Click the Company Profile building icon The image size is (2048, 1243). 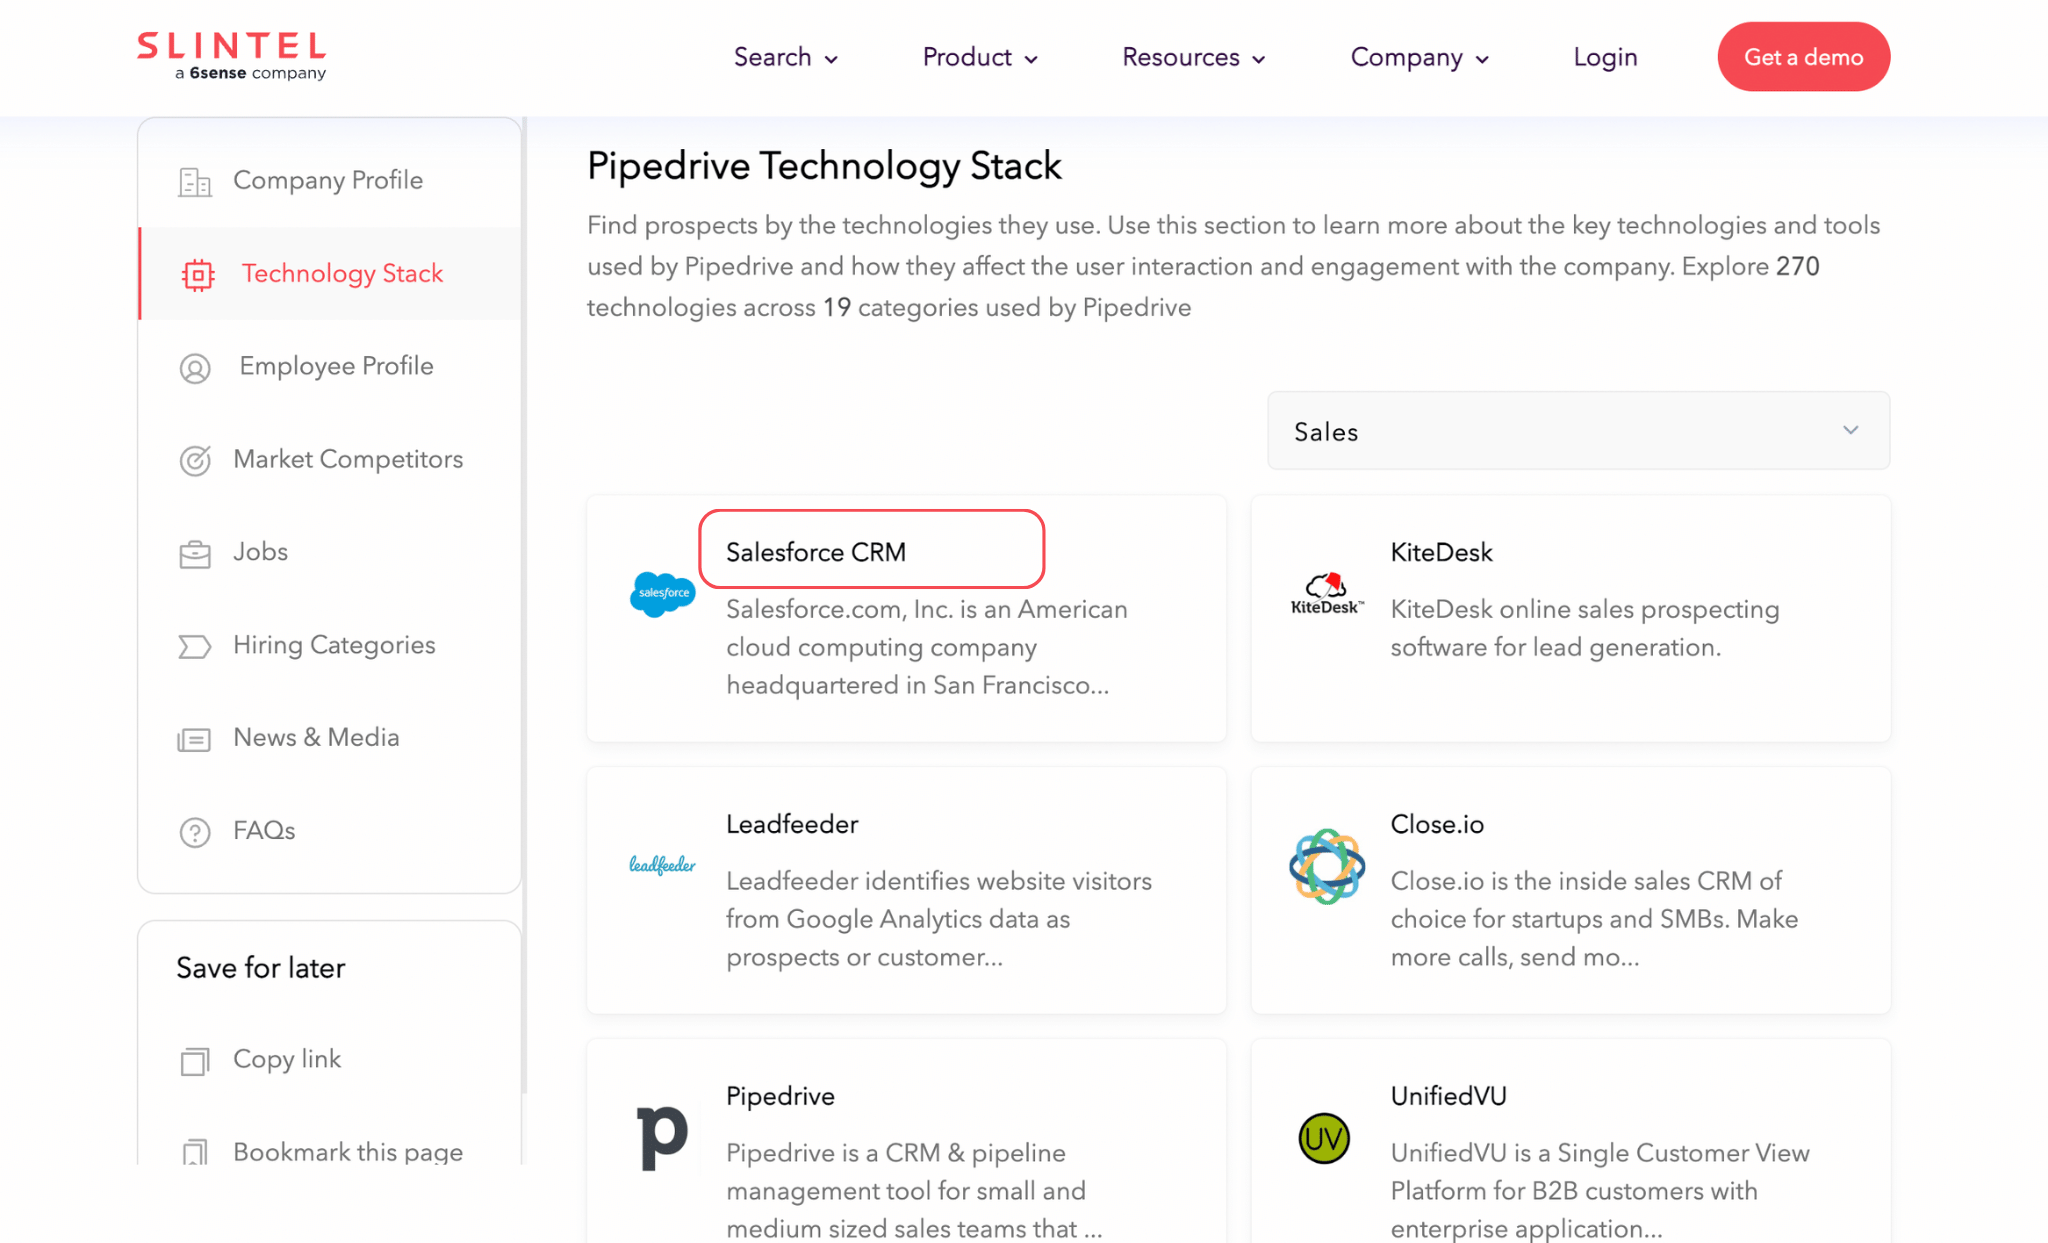[195, 181]
